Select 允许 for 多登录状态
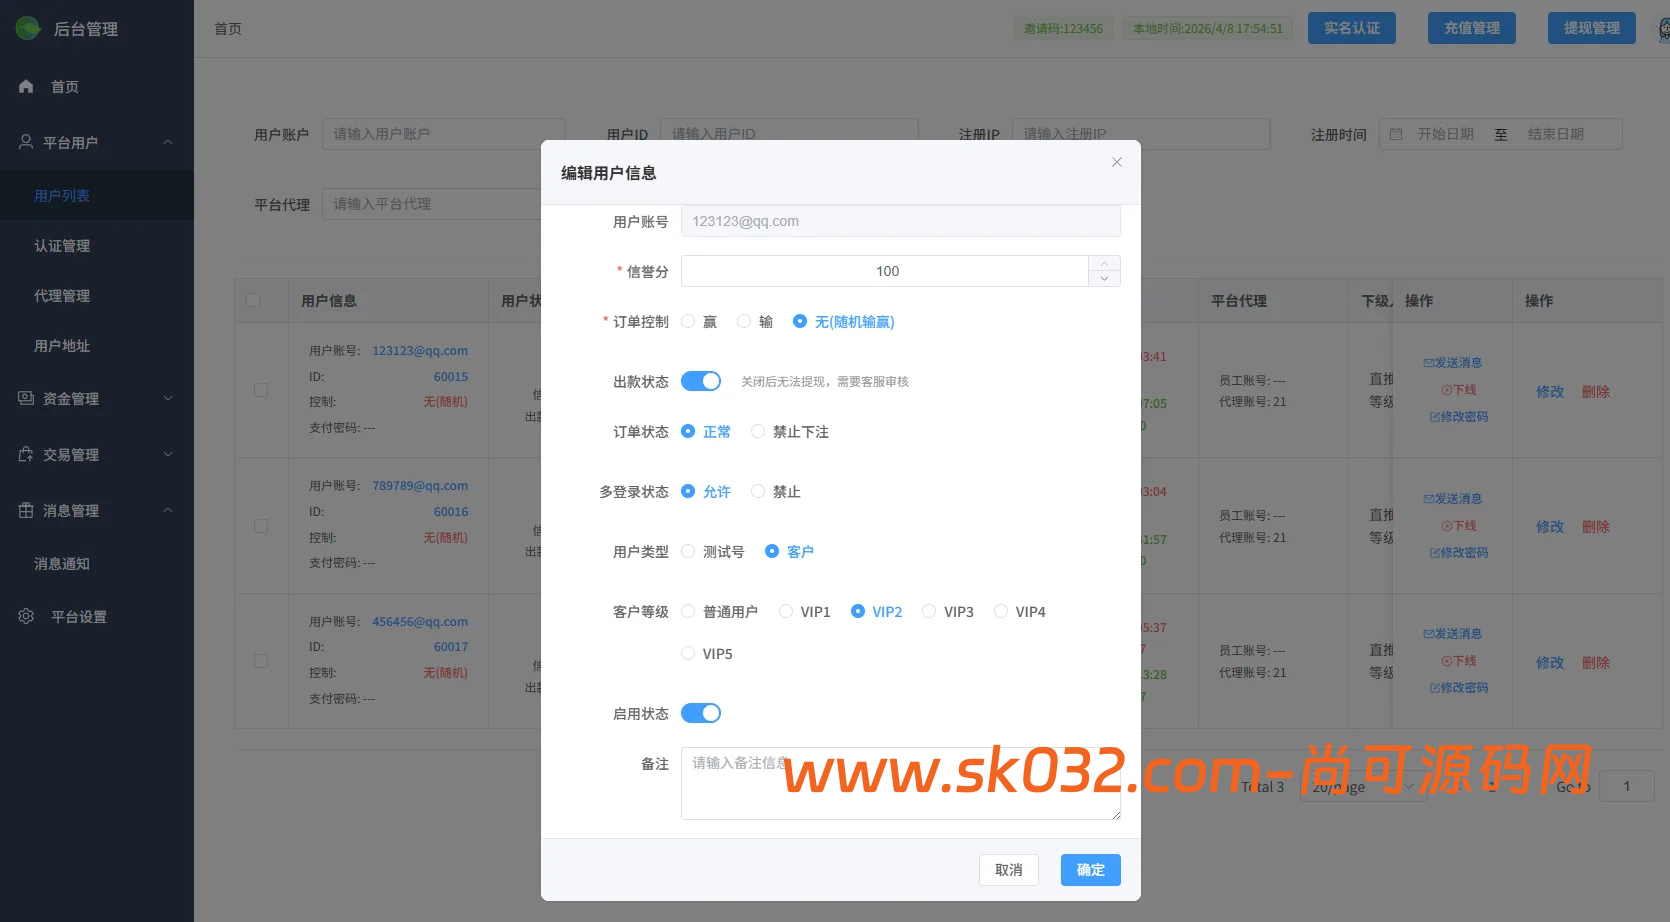This screenshot has width=1670, height=922. tap(706, 491)
